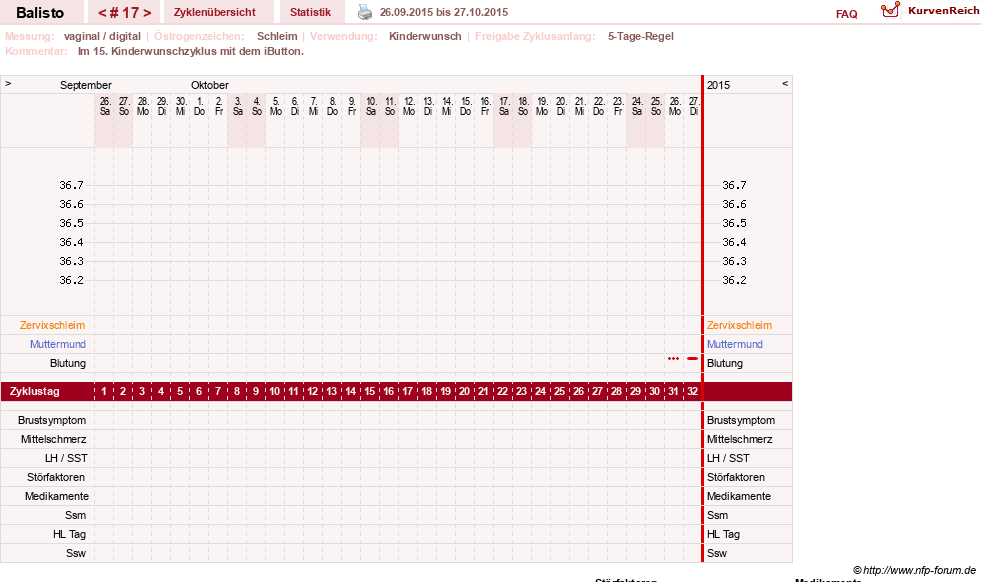The height and width of the screenshot is (582, 981).
Task: Click the red bleeding bar on cycle day 32
Action: pos(692,359)
